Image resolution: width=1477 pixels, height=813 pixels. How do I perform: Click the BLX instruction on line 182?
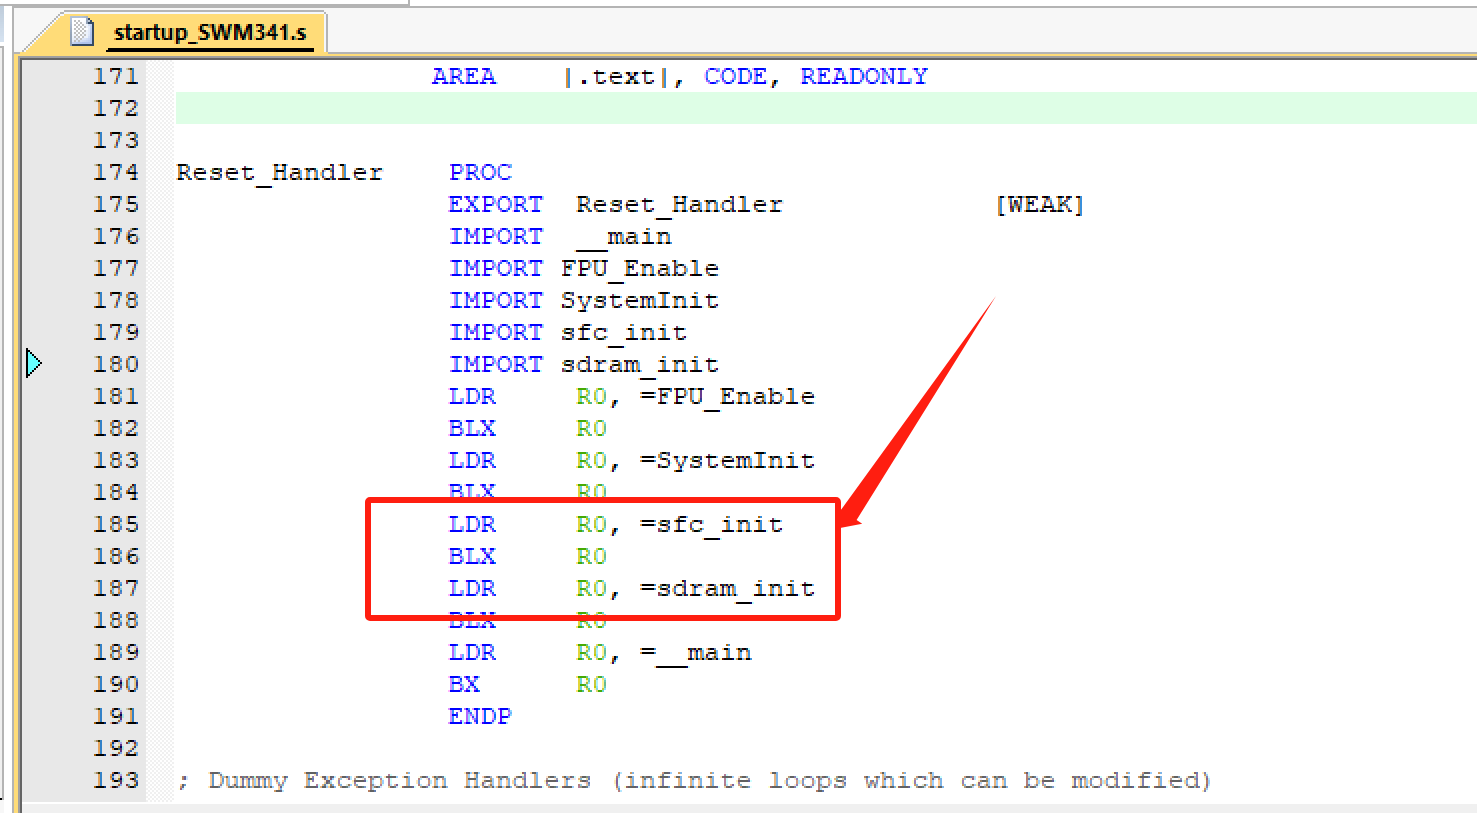click(472, 428)
